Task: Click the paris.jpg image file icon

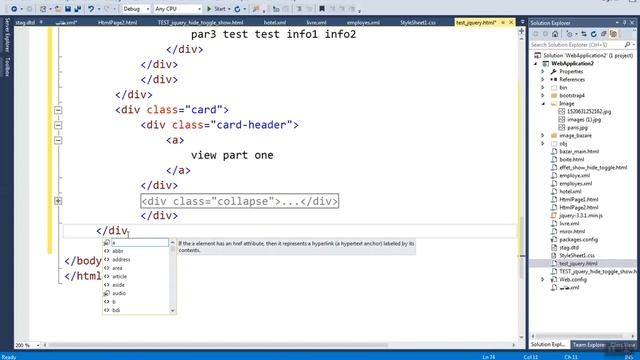Action: 562,128
